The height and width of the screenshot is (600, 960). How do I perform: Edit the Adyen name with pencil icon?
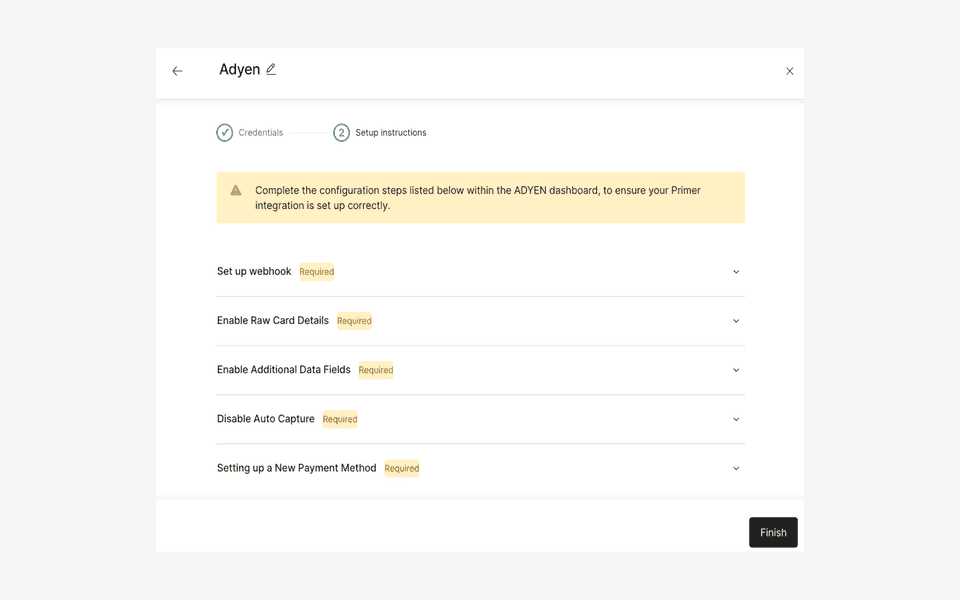(x=271, y=69)
